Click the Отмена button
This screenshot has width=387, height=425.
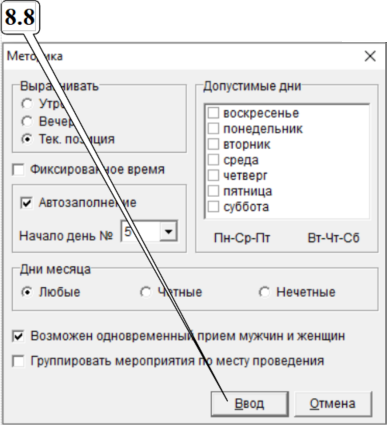(333, 404)
